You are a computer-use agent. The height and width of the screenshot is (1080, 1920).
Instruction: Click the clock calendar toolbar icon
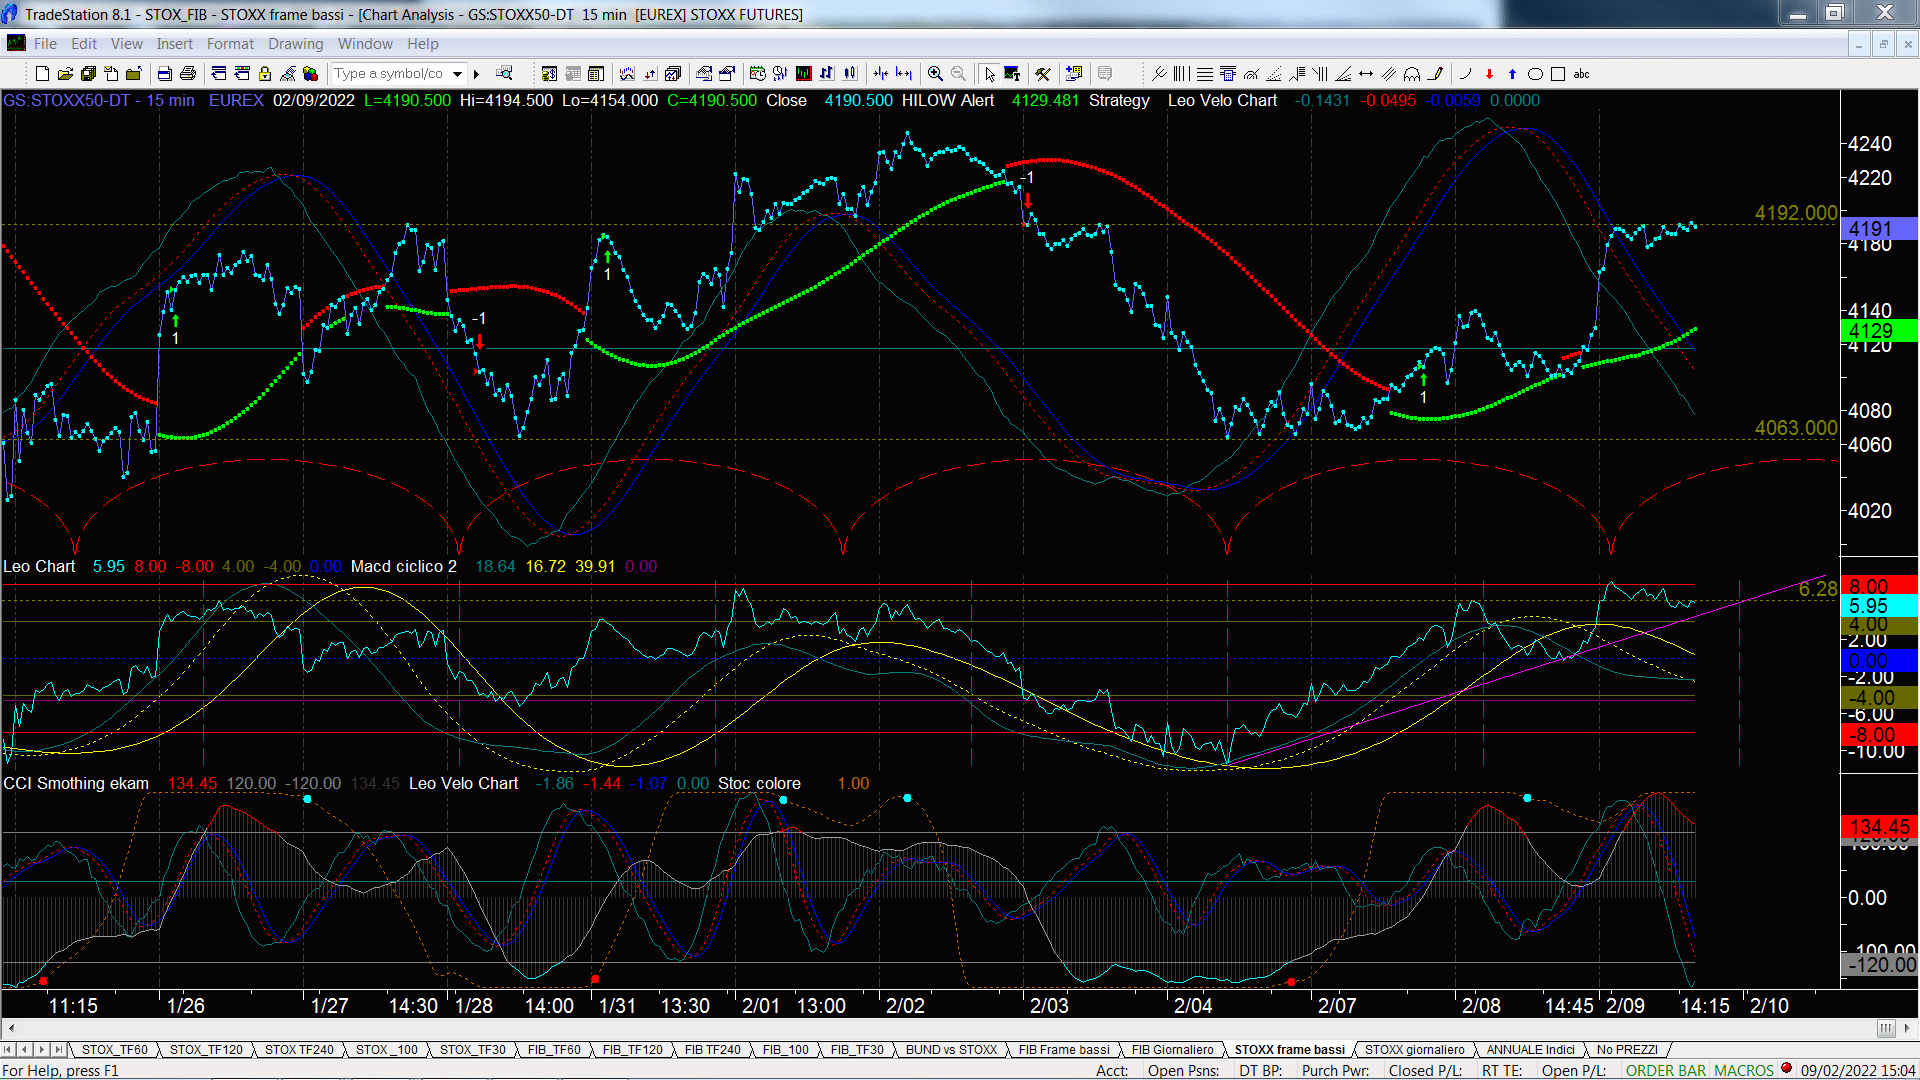coord(758,74)
